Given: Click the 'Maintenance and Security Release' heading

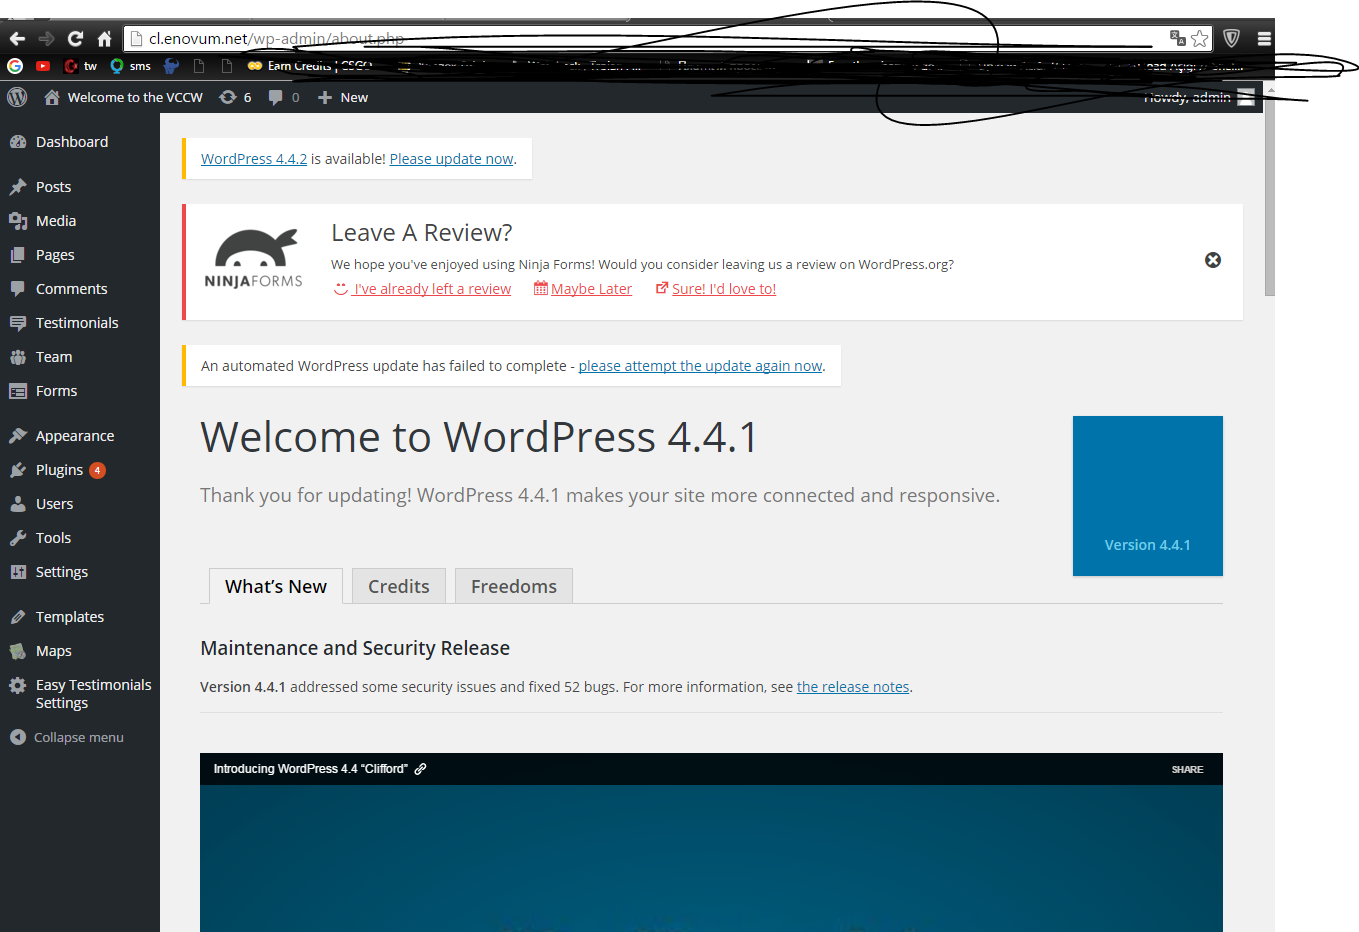Looking at the screenshot, I should tap(355, 648).
